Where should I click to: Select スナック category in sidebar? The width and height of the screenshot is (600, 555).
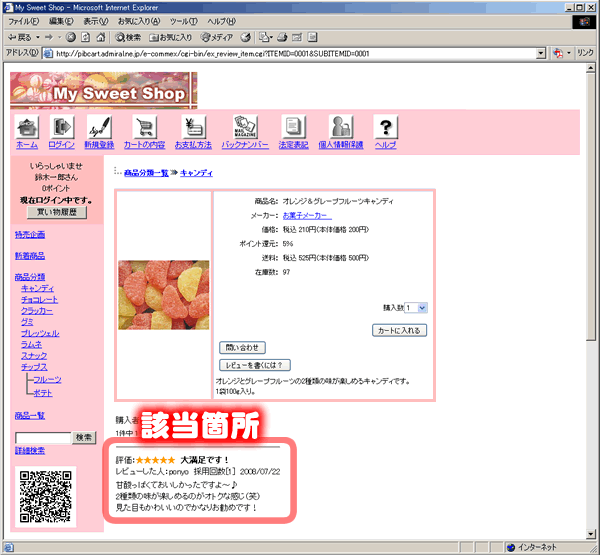[34, 356]
